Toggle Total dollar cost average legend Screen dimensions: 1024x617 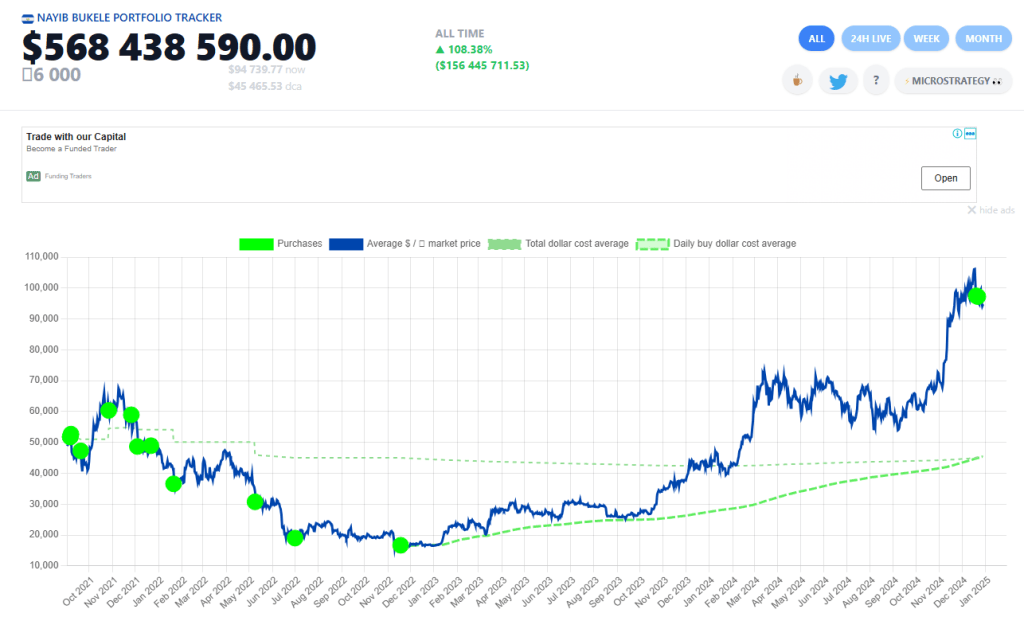click(560, 243)
